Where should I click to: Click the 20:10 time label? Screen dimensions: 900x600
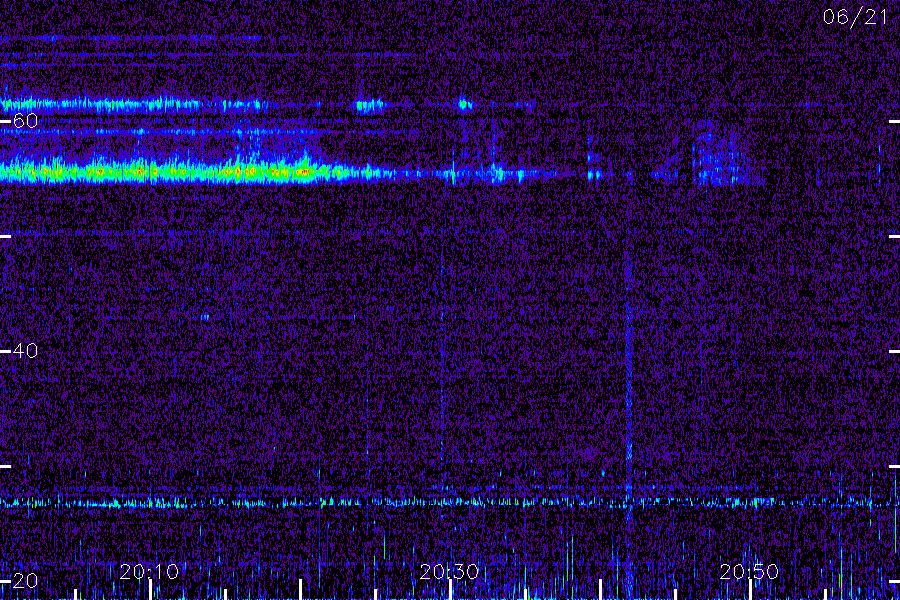tap(149, 571)
